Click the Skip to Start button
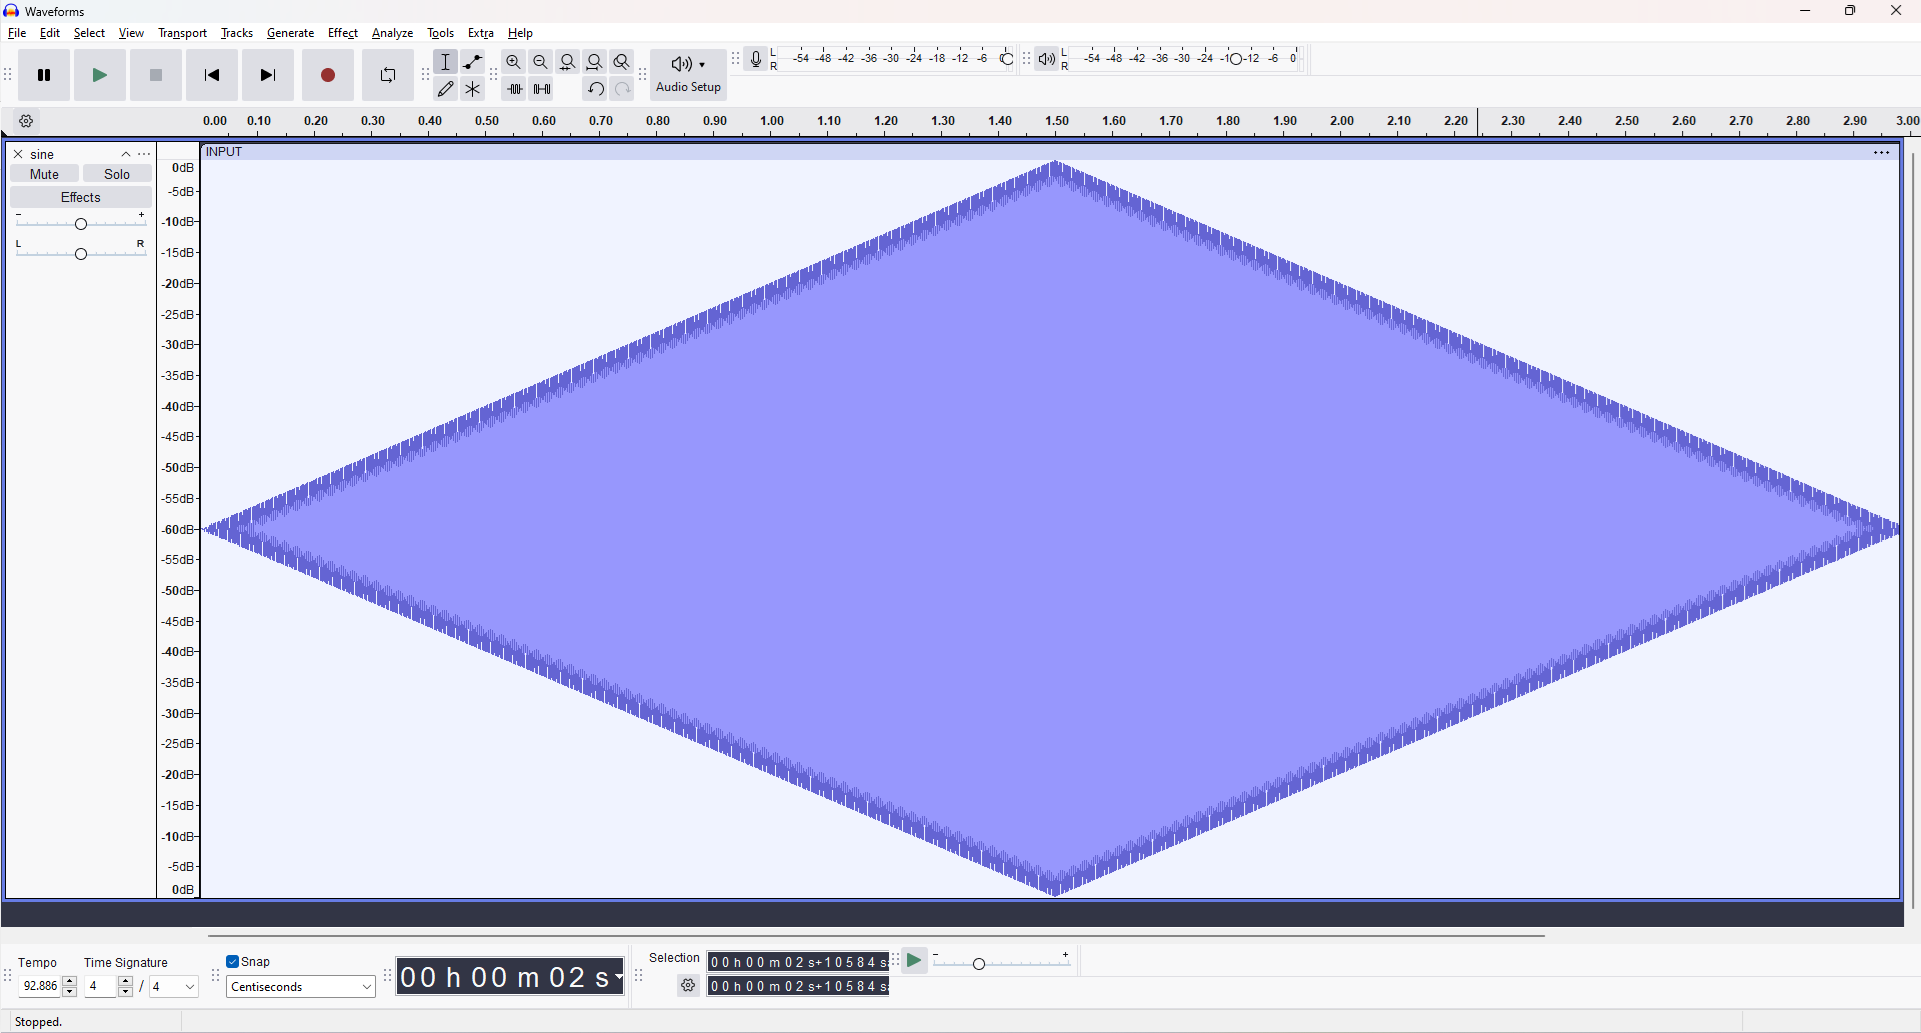1921x1033 pixels. (x=212, y=76)
